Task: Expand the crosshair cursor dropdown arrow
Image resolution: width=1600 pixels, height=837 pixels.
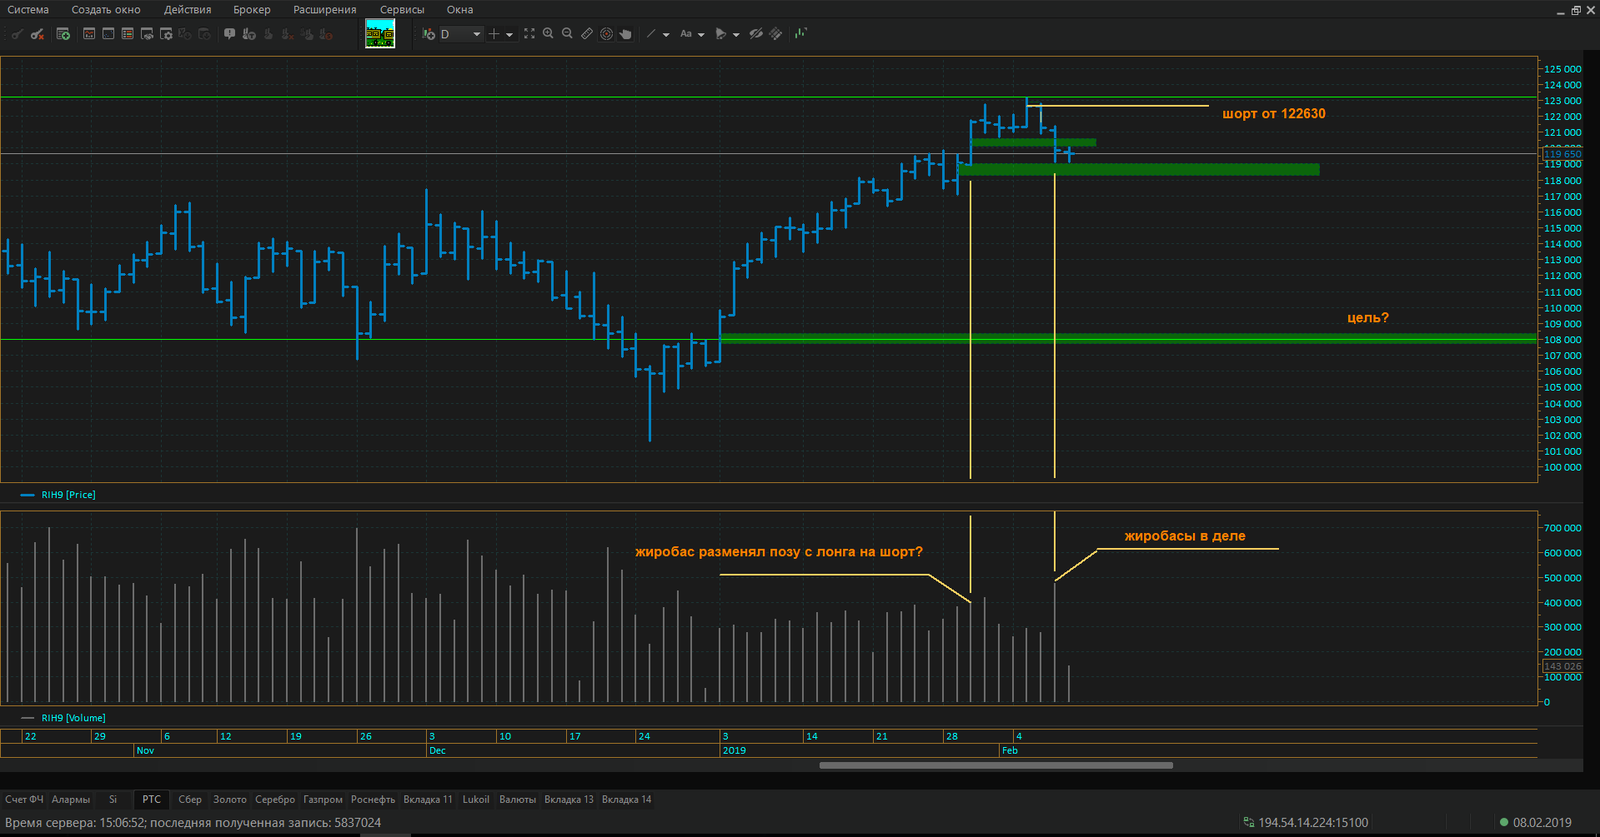Action: [509, 34]
